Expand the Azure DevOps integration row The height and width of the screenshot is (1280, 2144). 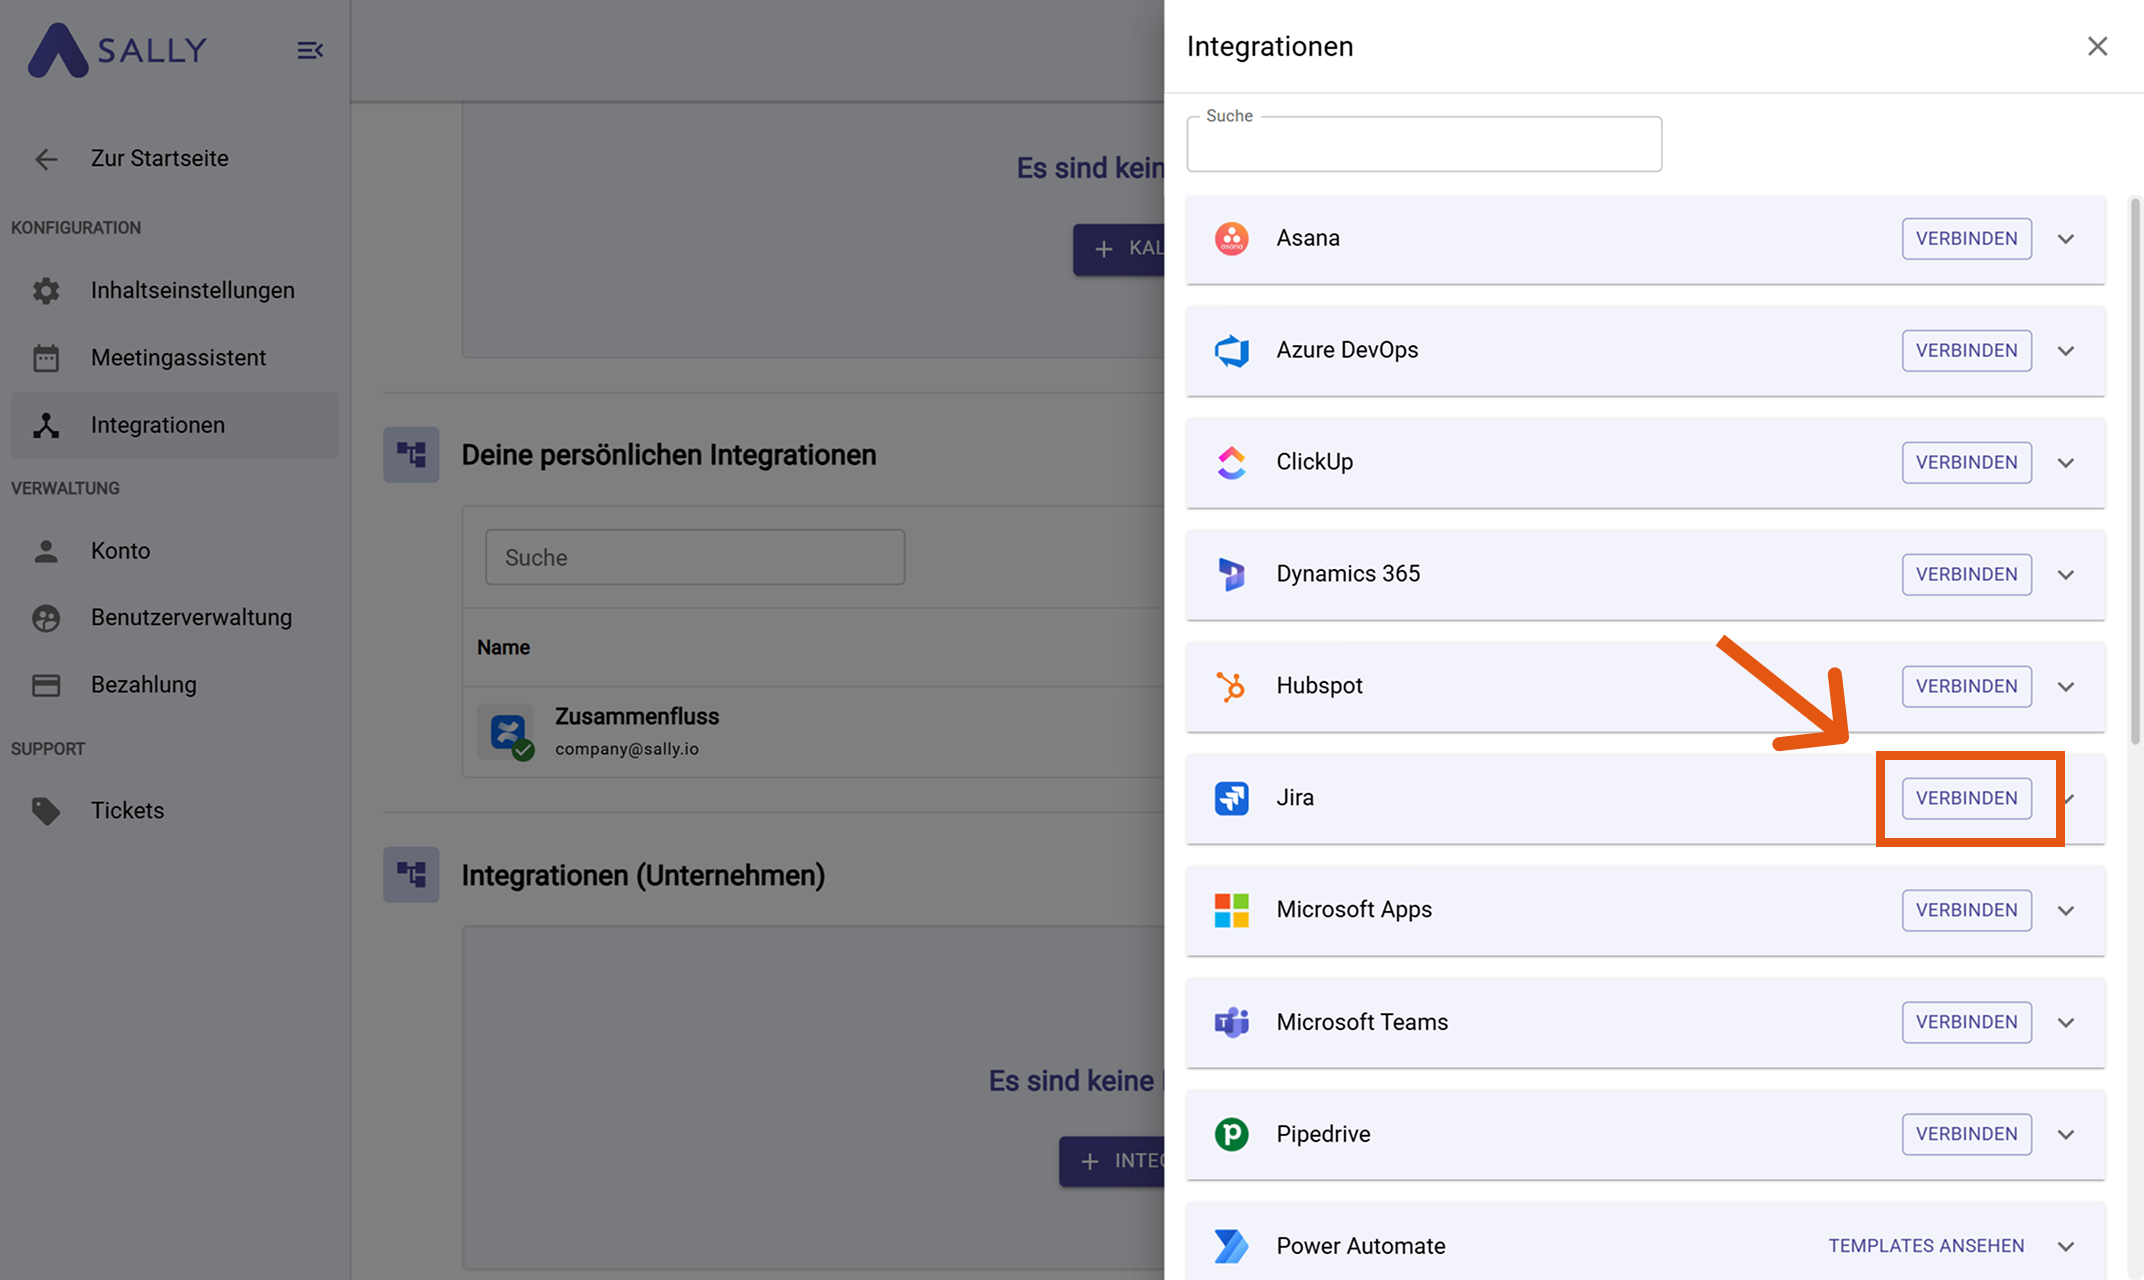2066,351
